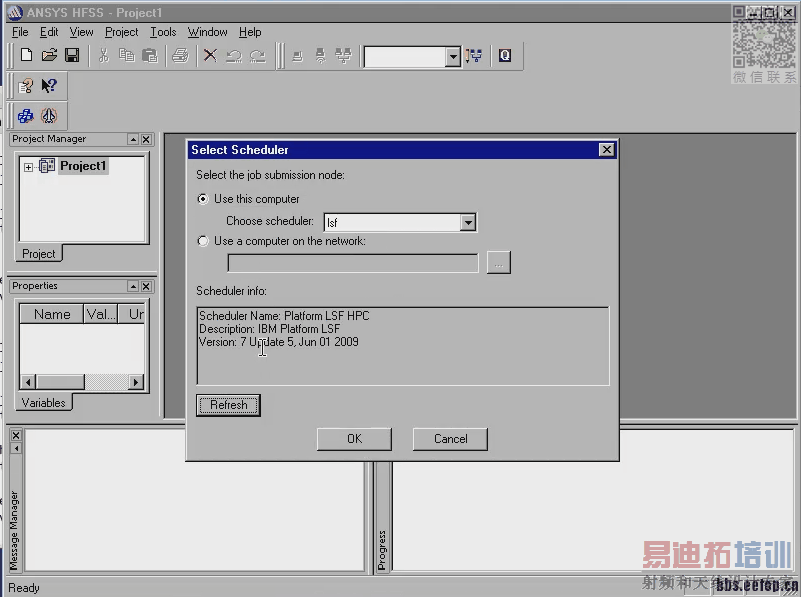This screenshot has height=597, width=801.
Task: Open the File menu
Action: 20,32
